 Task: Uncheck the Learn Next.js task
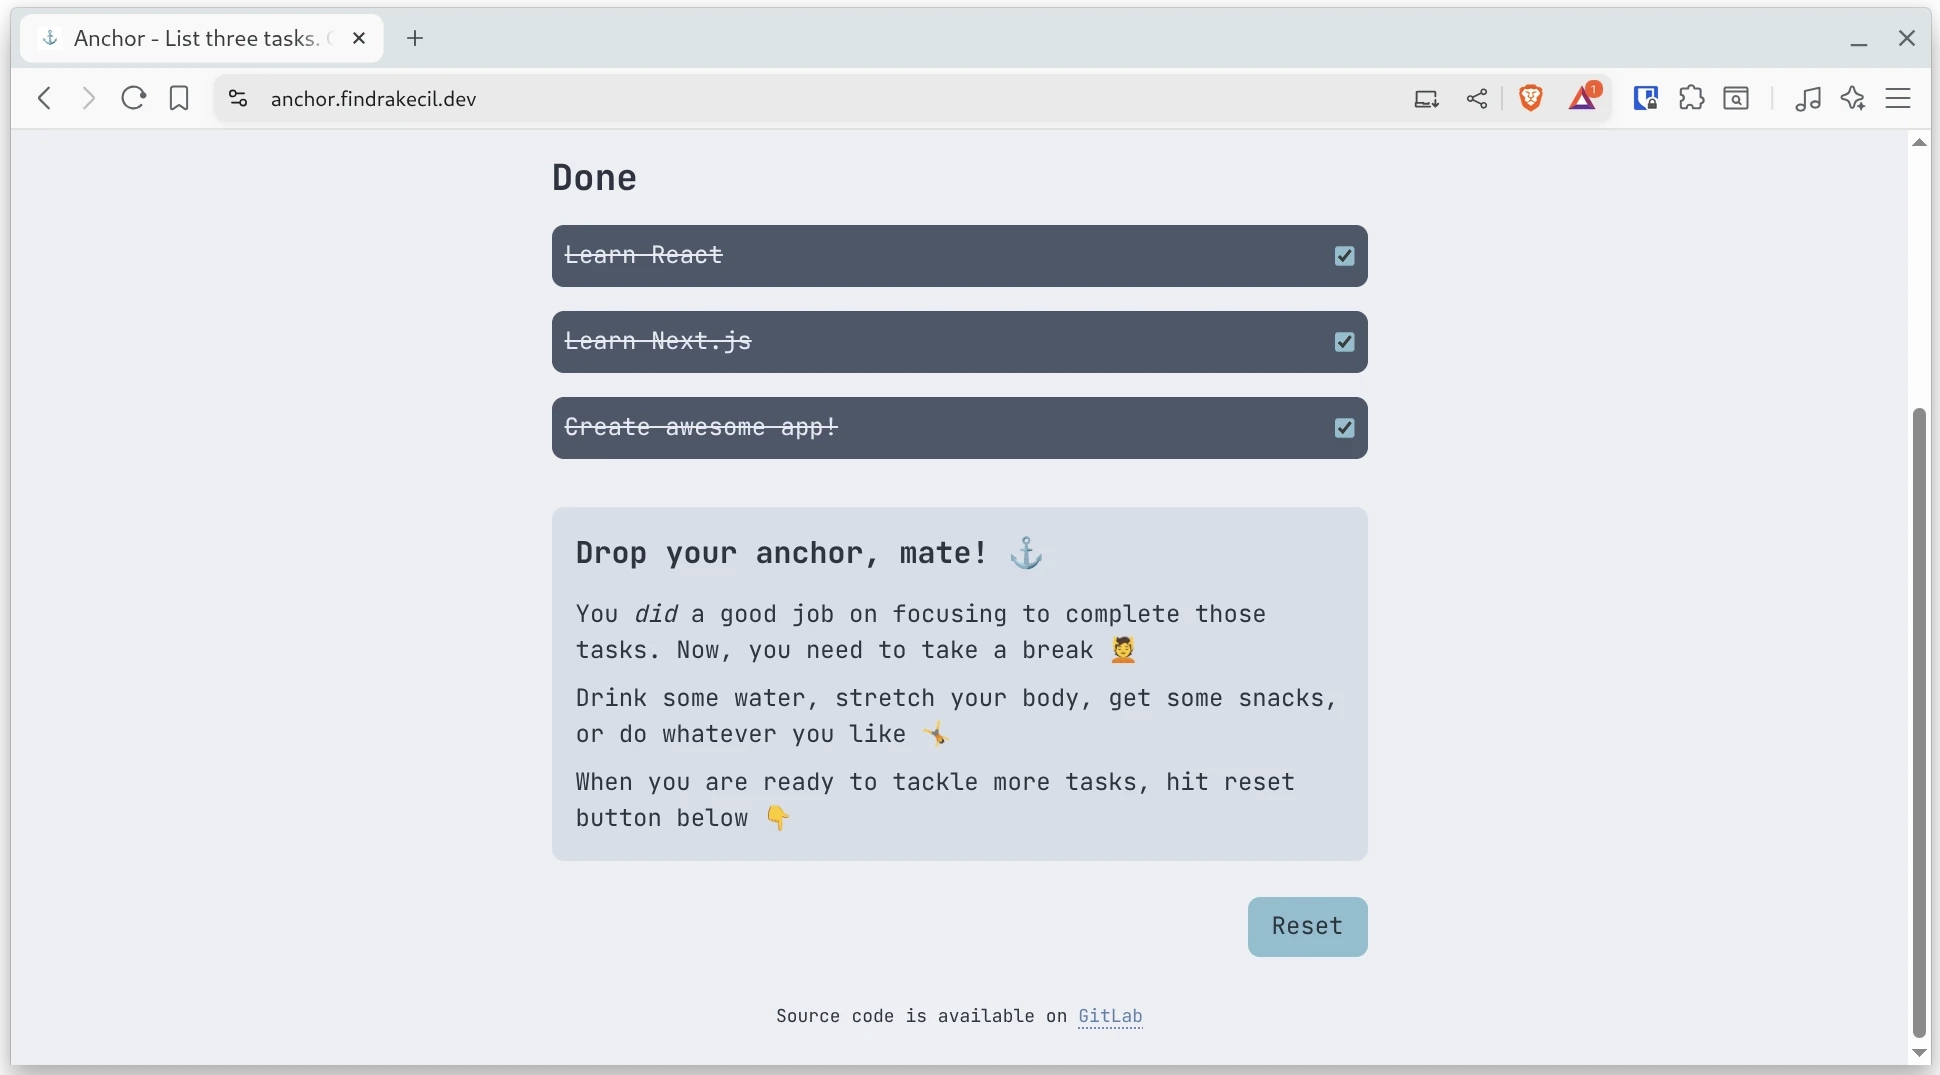pyautogui.click(x=1344, y=342)
